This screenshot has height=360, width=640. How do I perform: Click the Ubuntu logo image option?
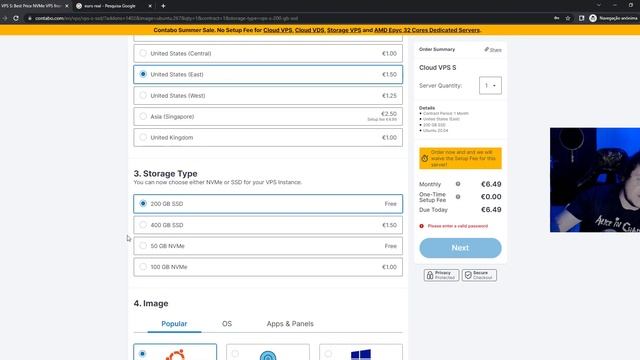pos(175,353)
